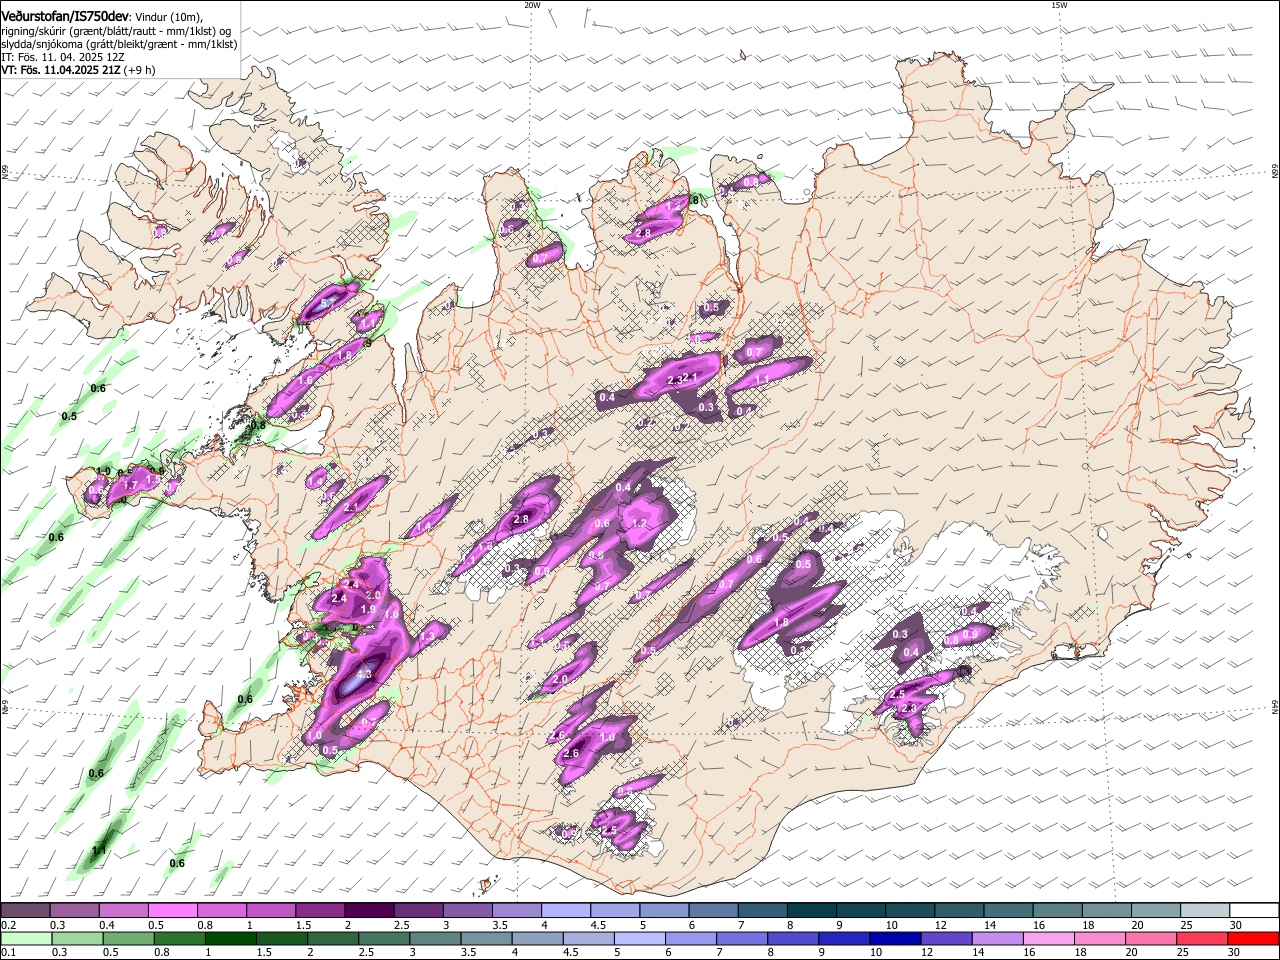The height and width of the screenshot is (960, 1280).
Task: Click the line 'IT: Fös. 11. 04. 2025 12Z'
Action: [62, 57]
